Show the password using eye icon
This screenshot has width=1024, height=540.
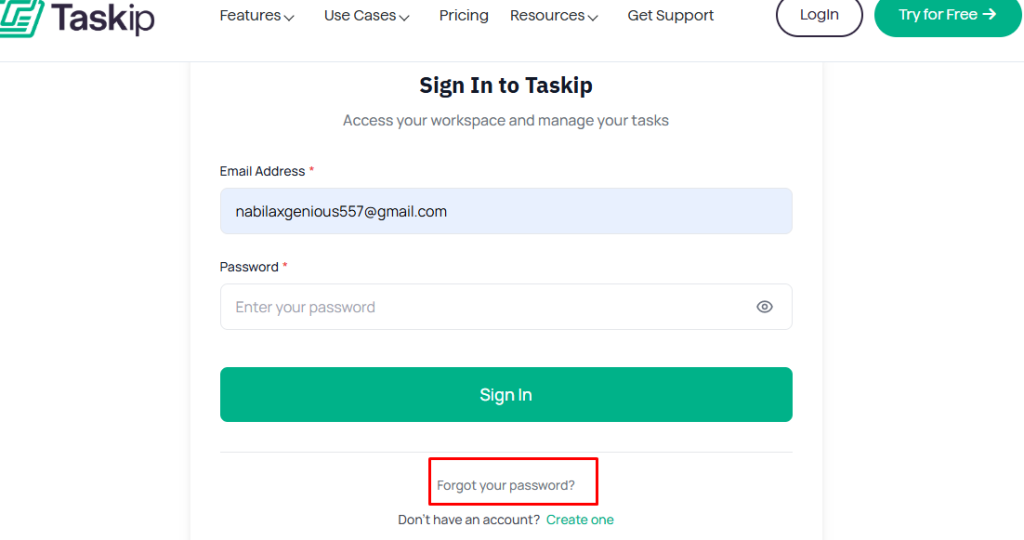[x=764, y=307]
